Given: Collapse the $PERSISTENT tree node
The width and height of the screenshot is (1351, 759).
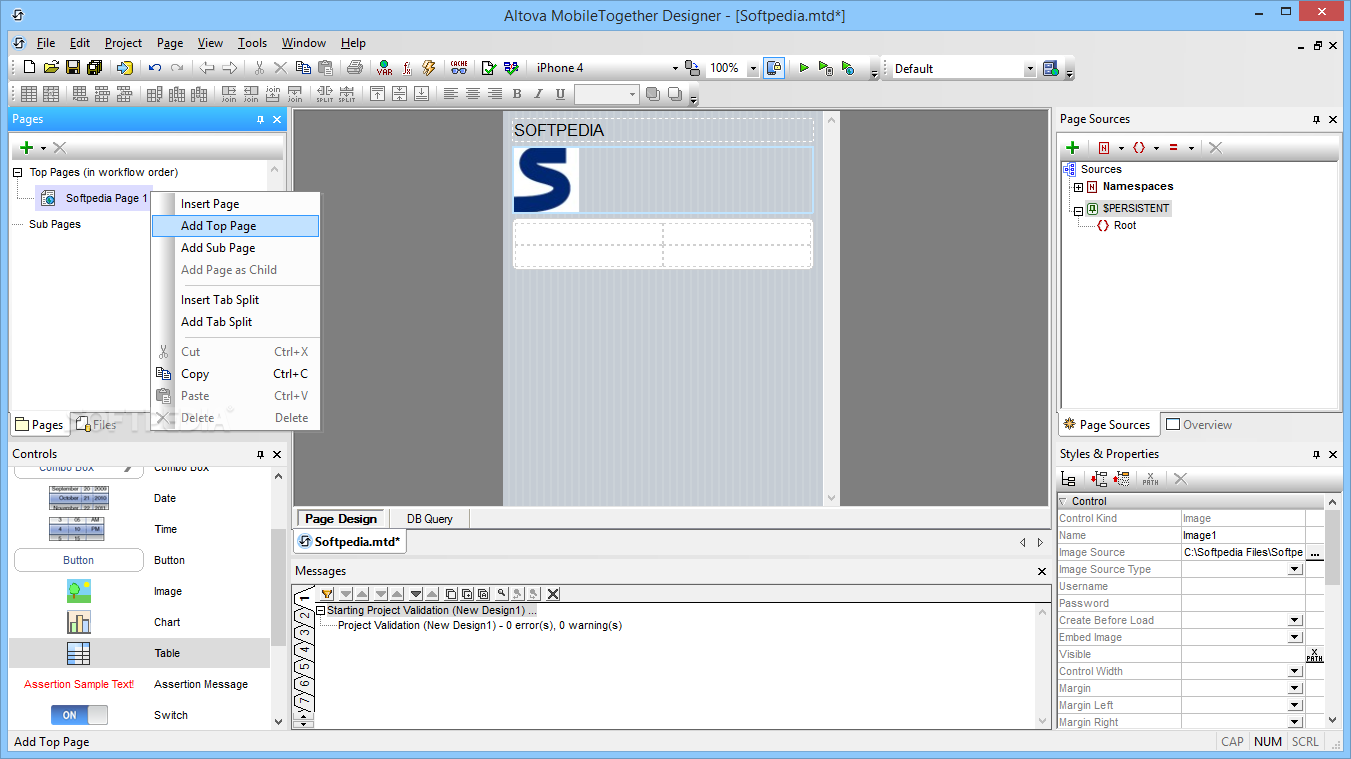Looking at the screenshot, I should coord(1078,210).
